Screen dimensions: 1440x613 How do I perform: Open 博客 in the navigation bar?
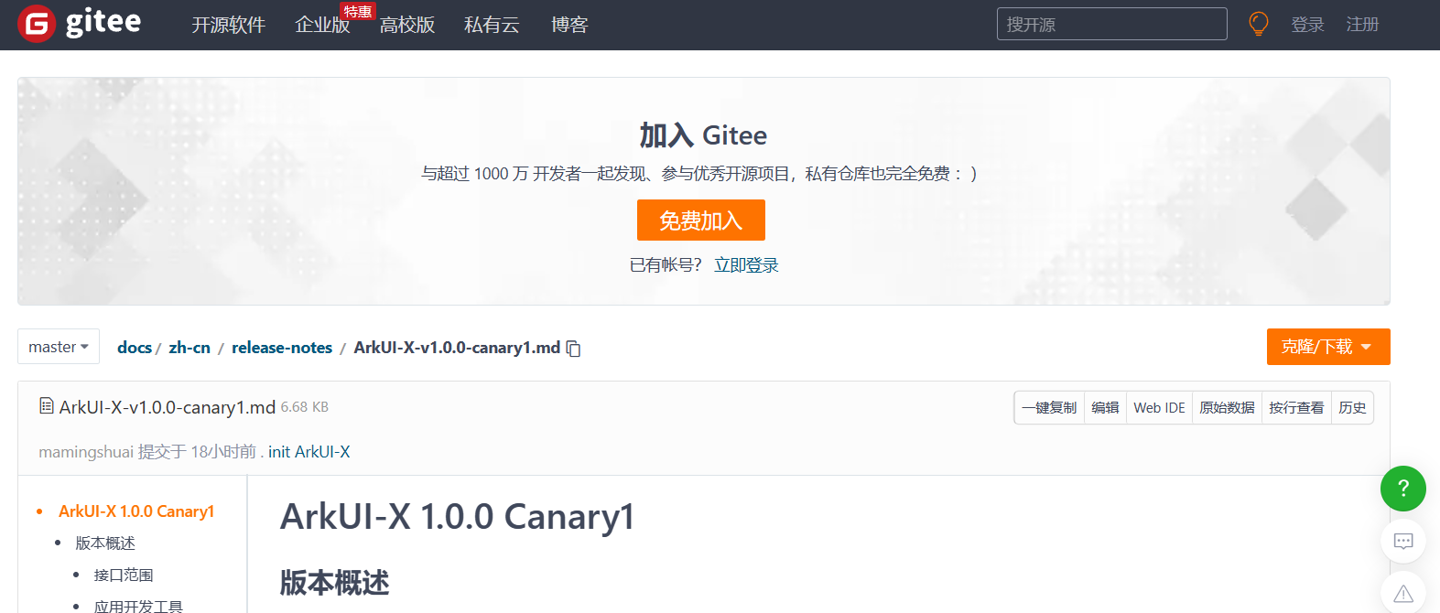pyautogui.click(x=569, y=25)
